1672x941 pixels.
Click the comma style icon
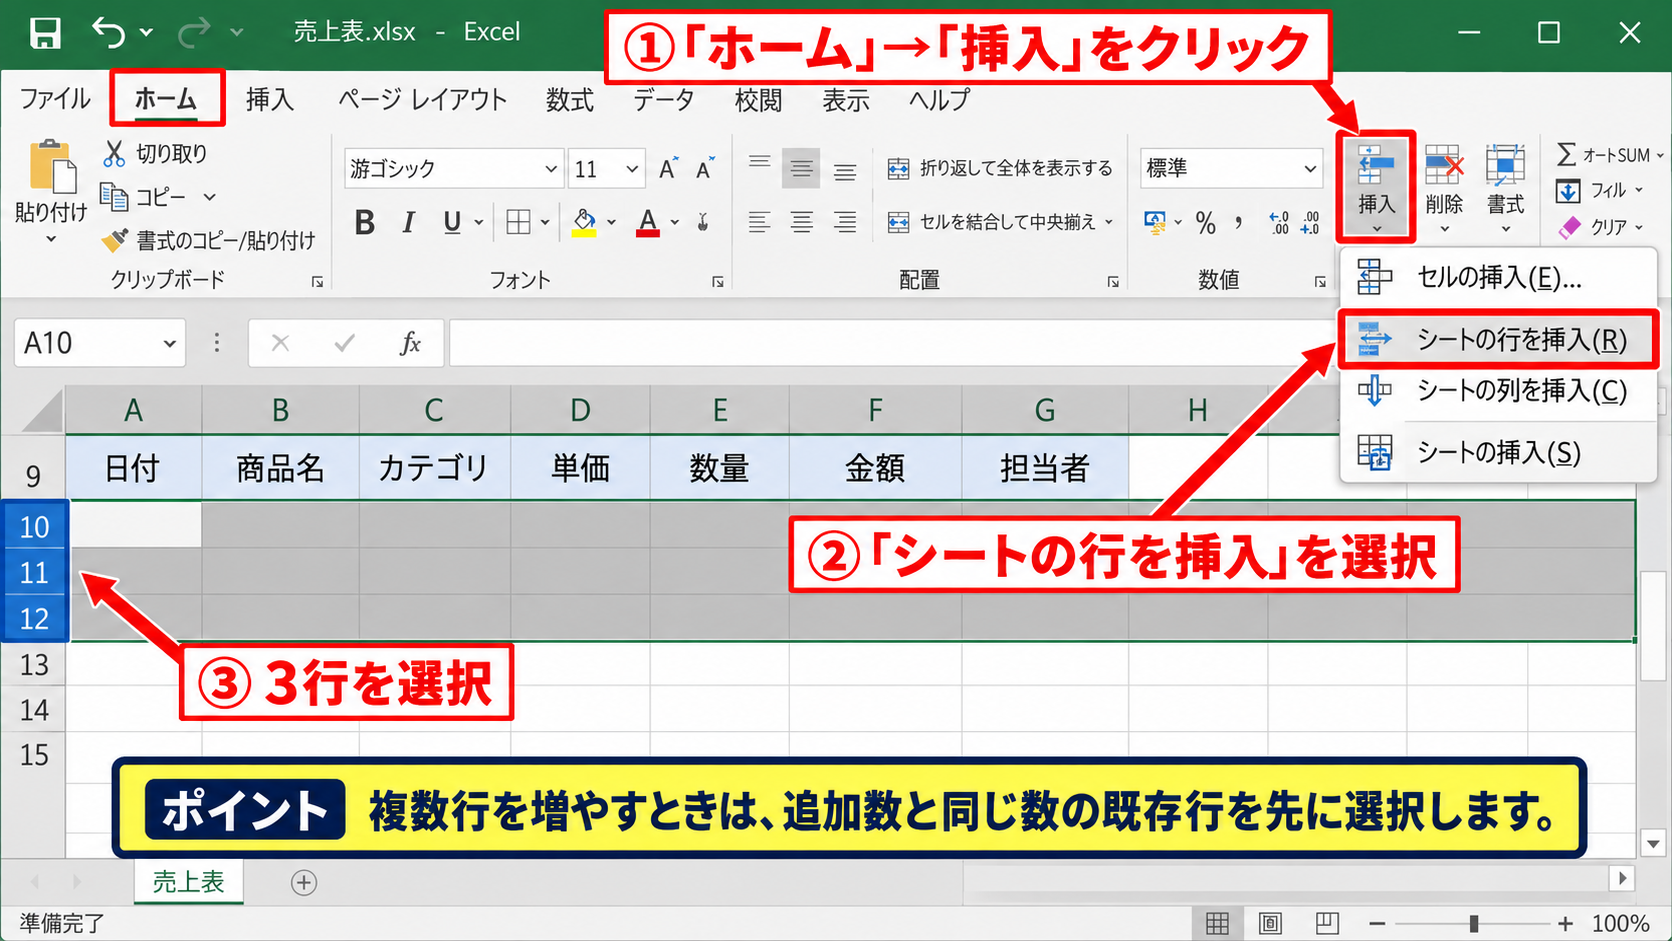(x=1239, y=222)
